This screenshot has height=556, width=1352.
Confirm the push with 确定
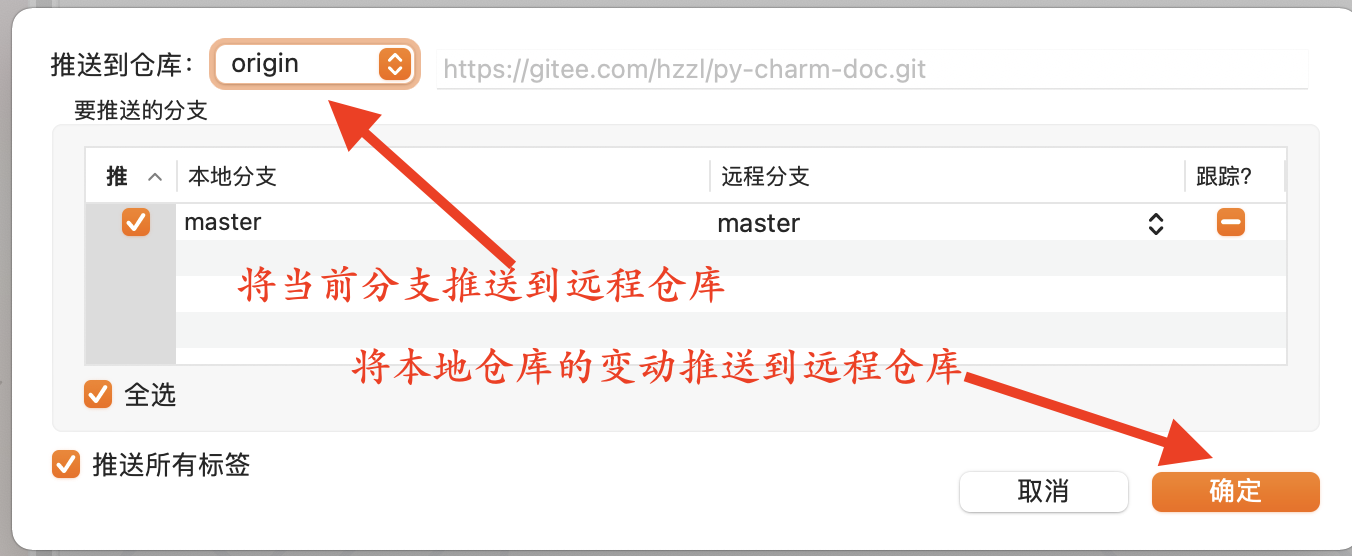(x=1235, y=491)
